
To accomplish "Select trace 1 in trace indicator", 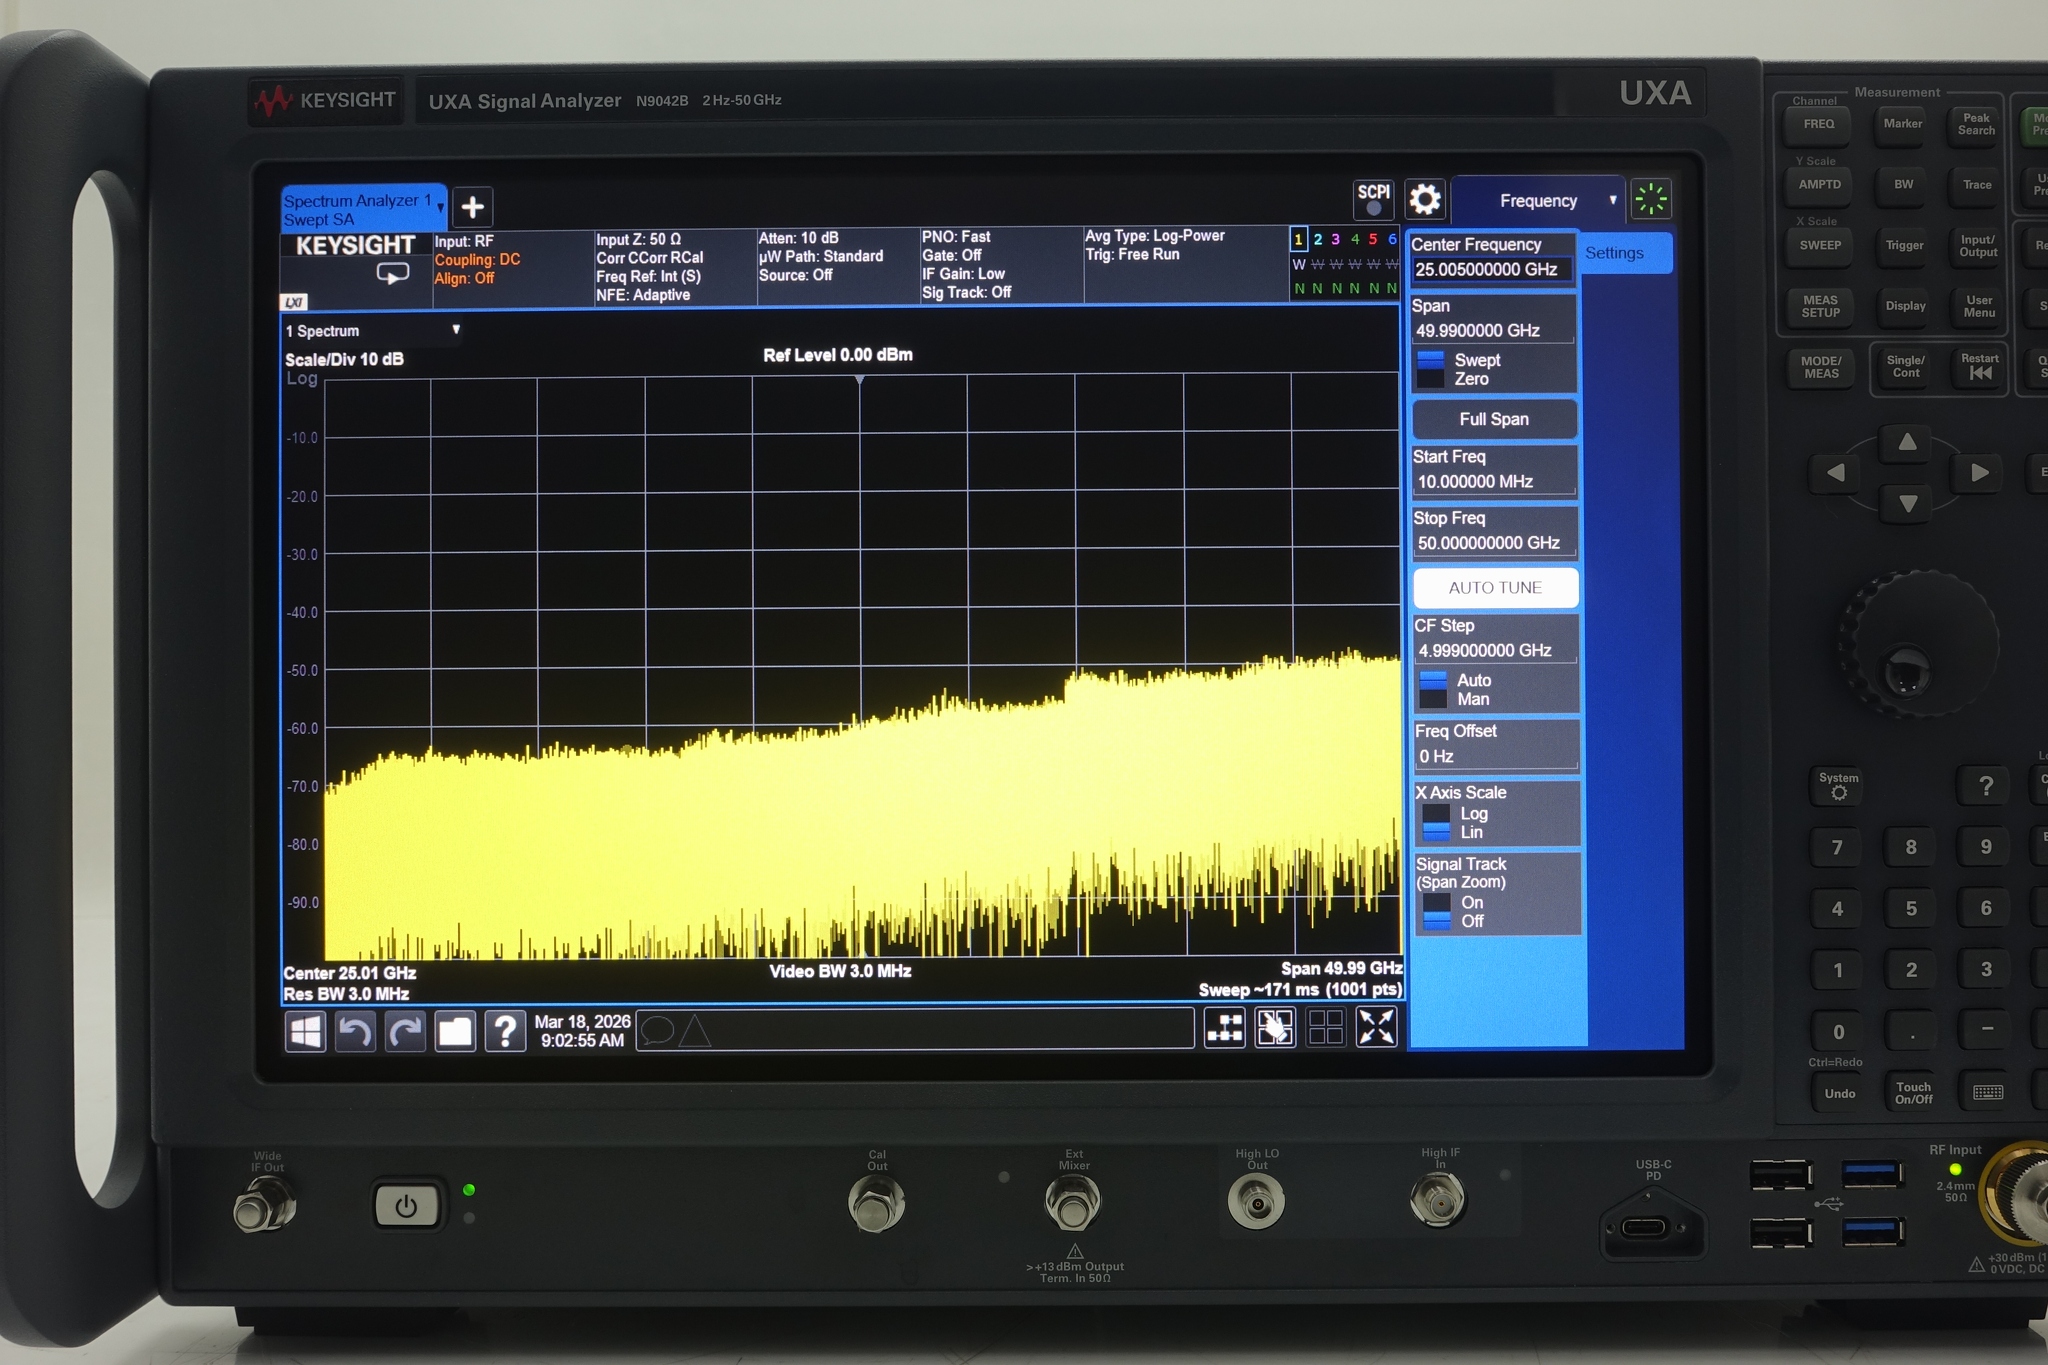I will pos(1298,239).
